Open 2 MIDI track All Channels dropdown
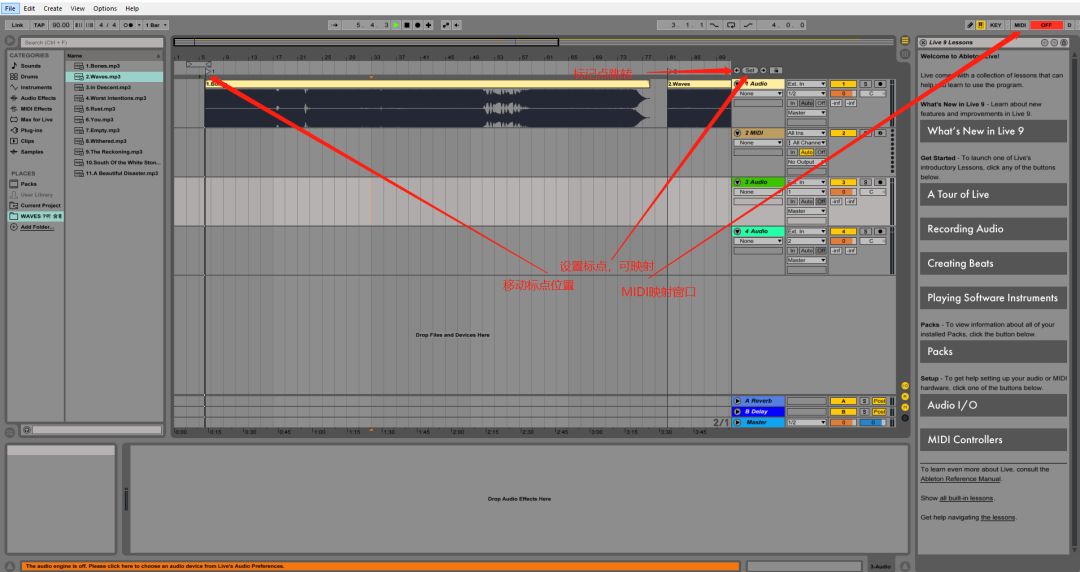1080x572 pixels. 807,143
